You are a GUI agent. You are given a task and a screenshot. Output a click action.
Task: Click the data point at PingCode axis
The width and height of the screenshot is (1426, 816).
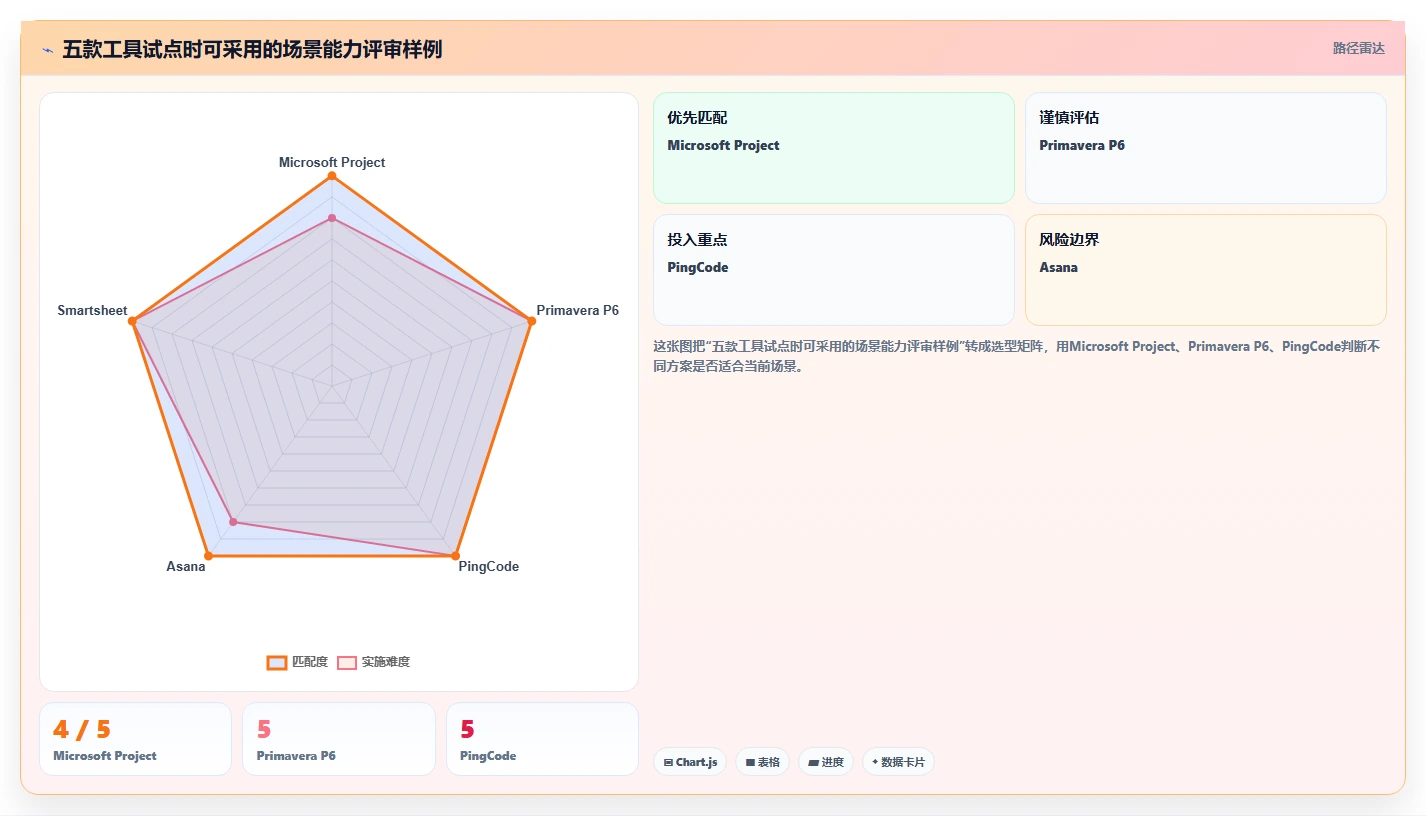tap(455, 555)
